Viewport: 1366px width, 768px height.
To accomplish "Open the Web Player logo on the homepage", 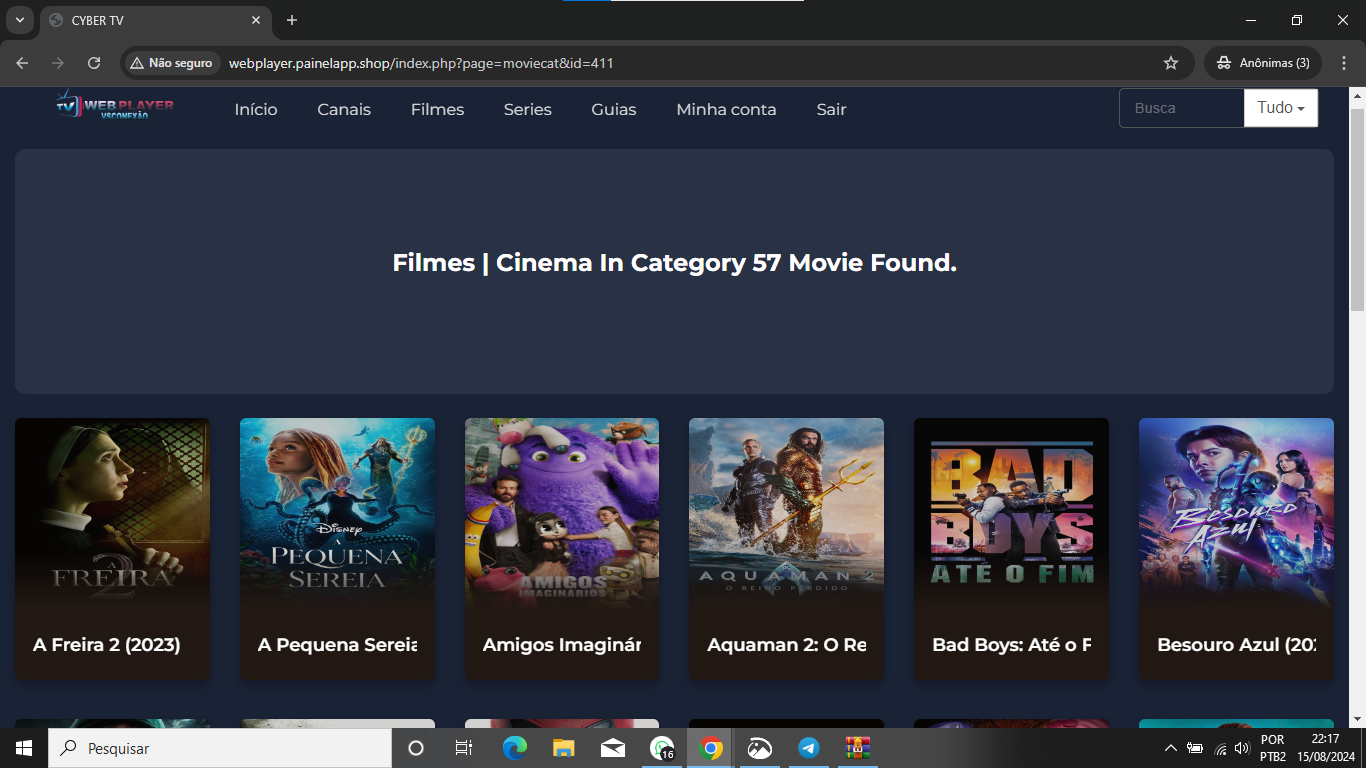I will tap(113, 108).
